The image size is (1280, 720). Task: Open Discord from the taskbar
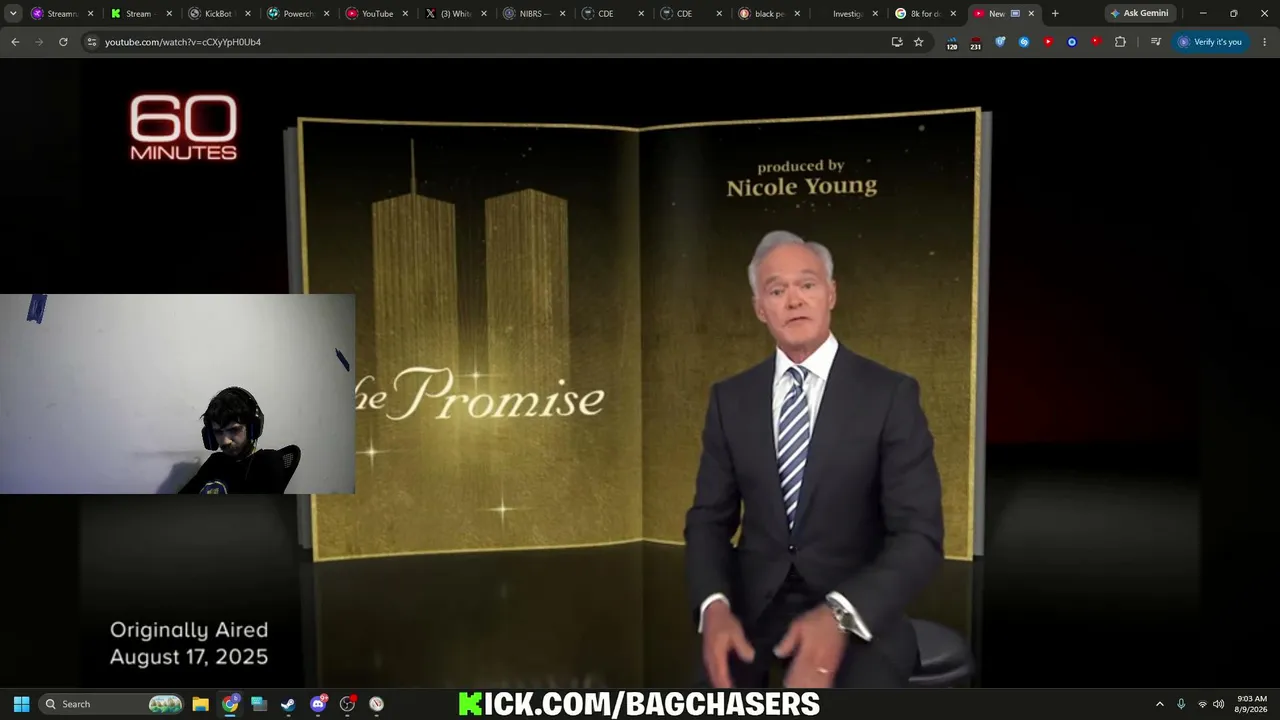[x=318, y=704]
